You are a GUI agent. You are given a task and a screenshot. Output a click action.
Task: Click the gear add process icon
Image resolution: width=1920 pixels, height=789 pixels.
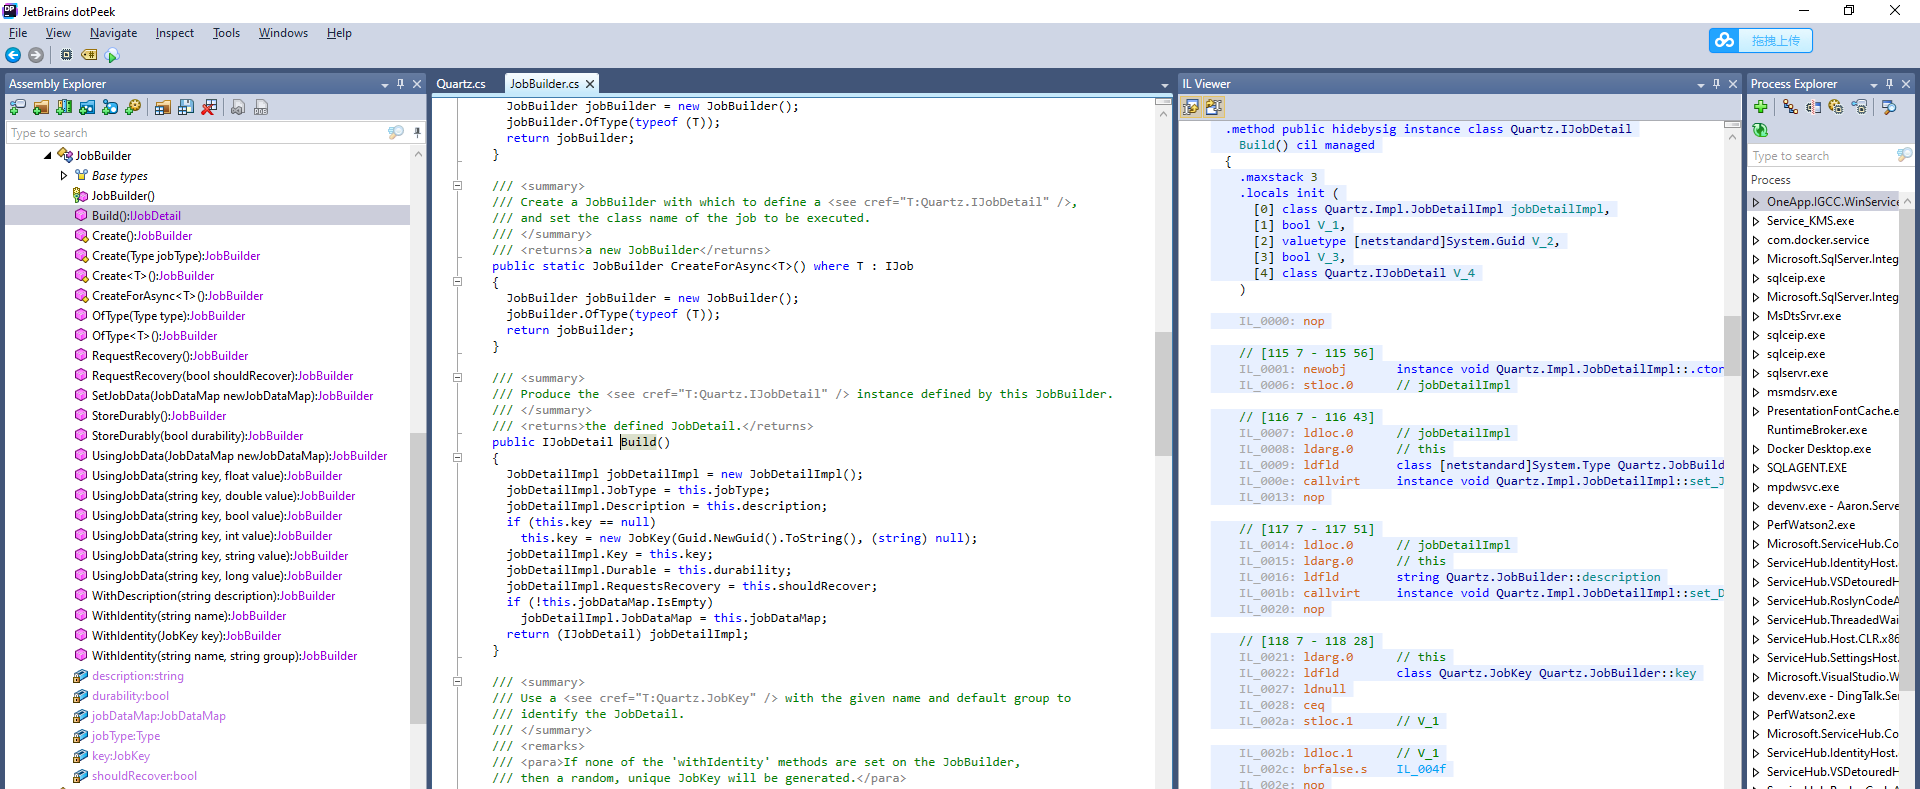(133, 107)
